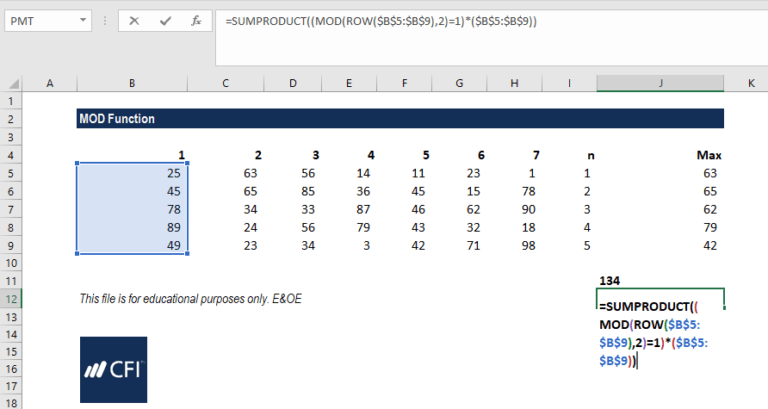768x409 pixels.
Task: Select row 1 header
Action: pyautogui.click(x=11, y=102)
